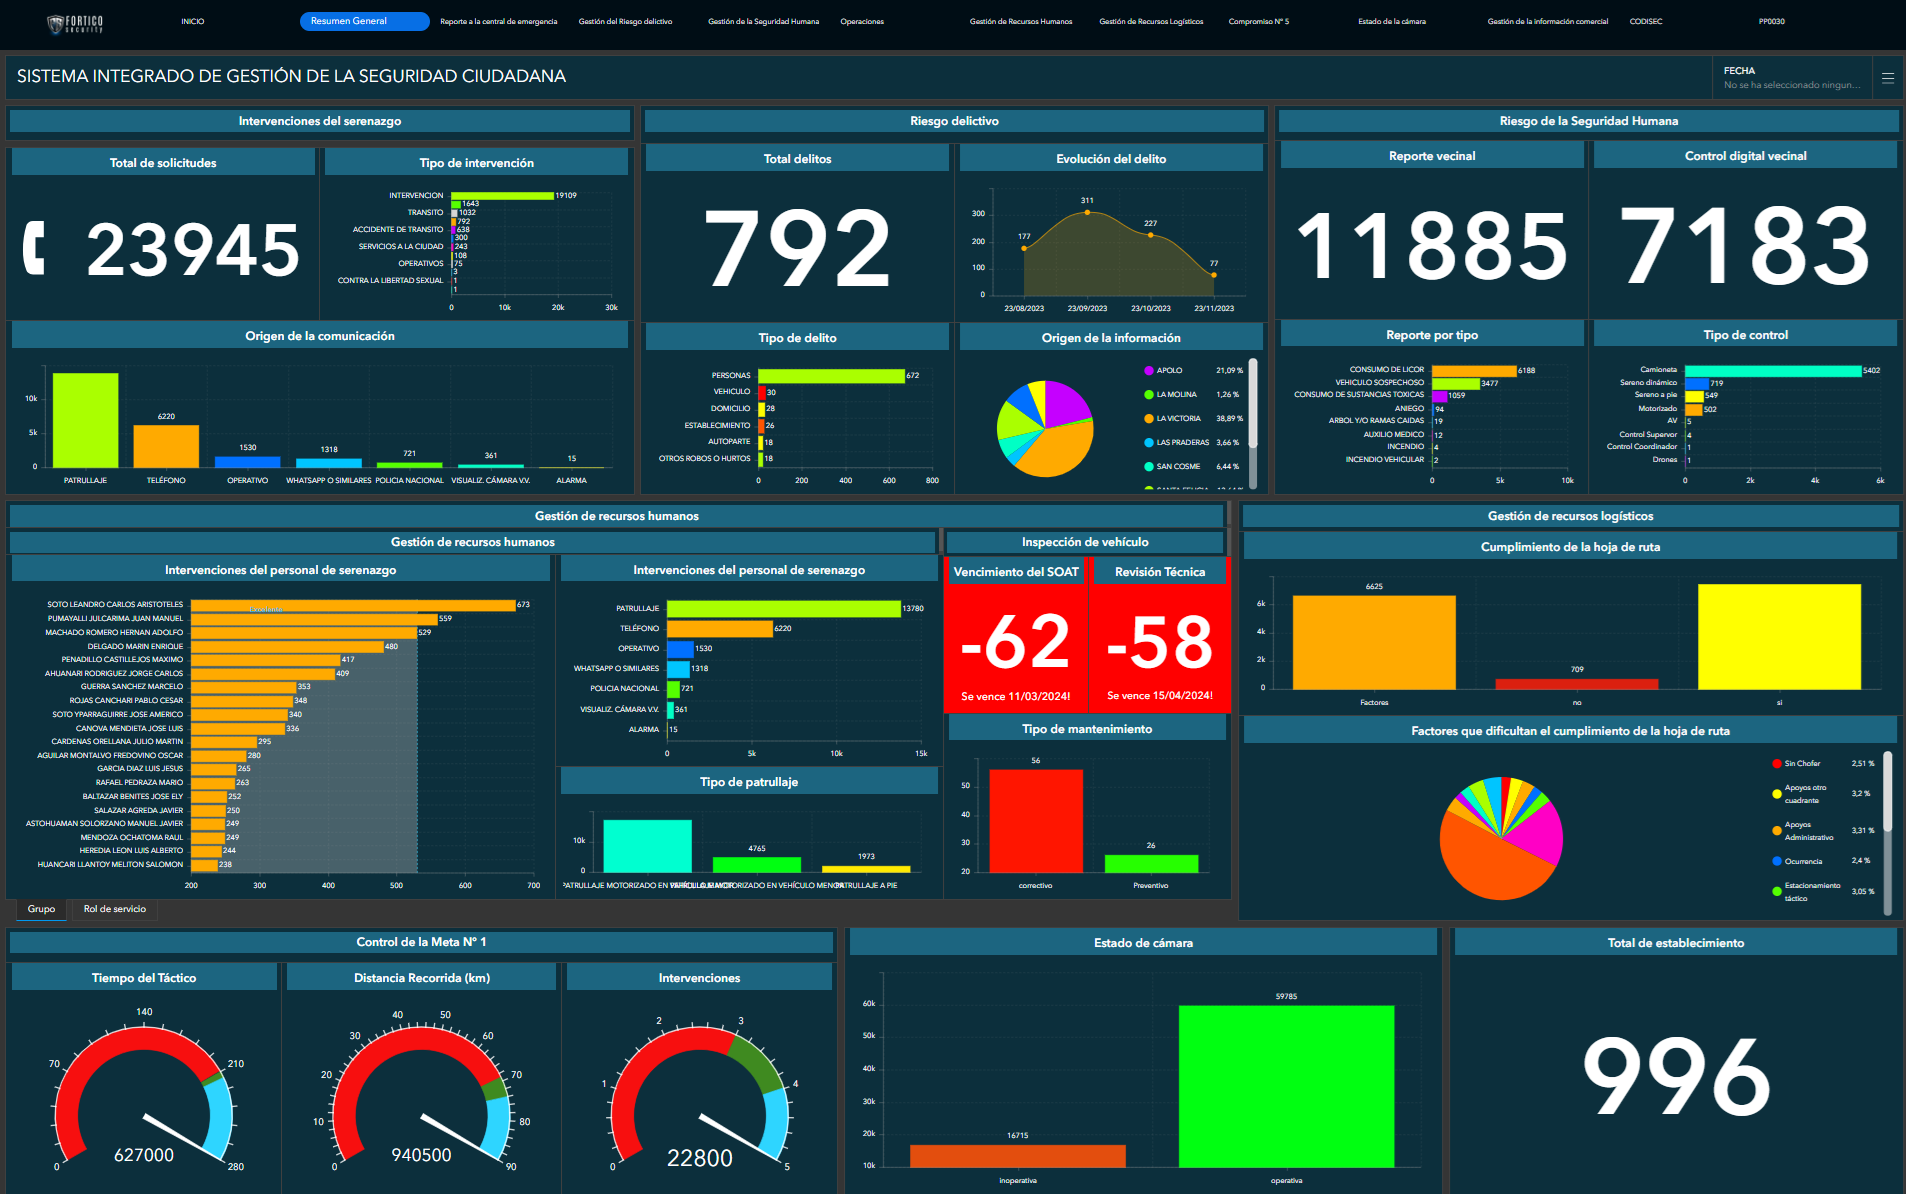Click the Fortico Security logo
Screen dimensions: 1906x1194
(76, 22)
